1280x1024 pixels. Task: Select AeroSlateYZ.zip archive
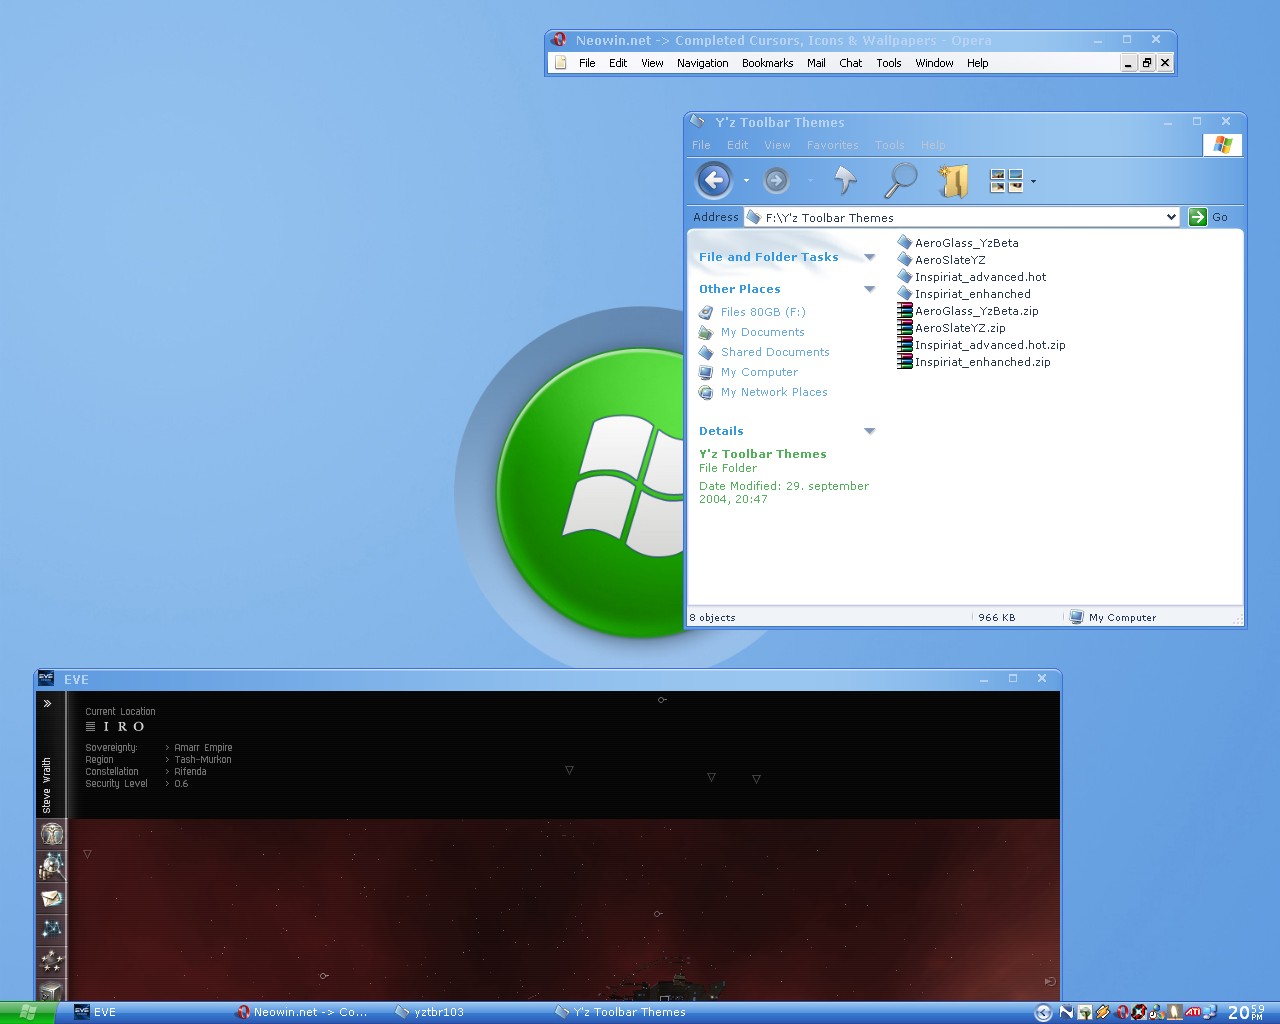pos(951,328)
